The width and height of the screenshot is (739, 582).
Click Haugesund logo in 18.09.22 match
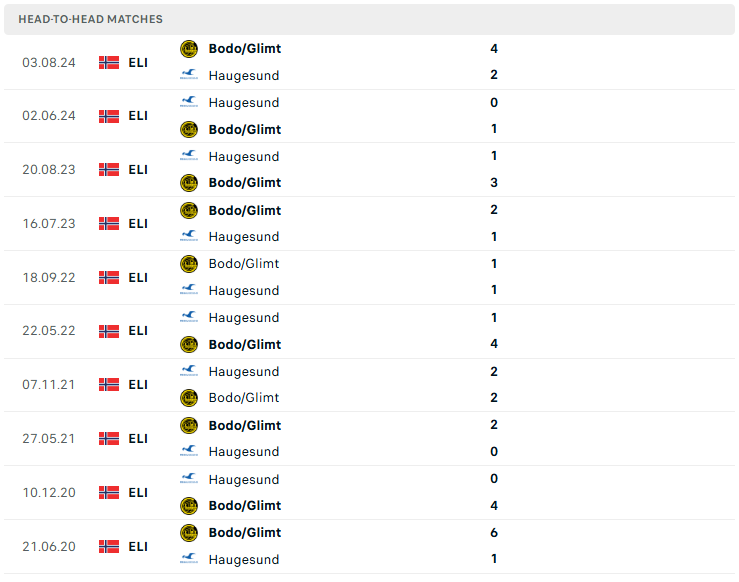pyautogui.click(x=189, y=291)
